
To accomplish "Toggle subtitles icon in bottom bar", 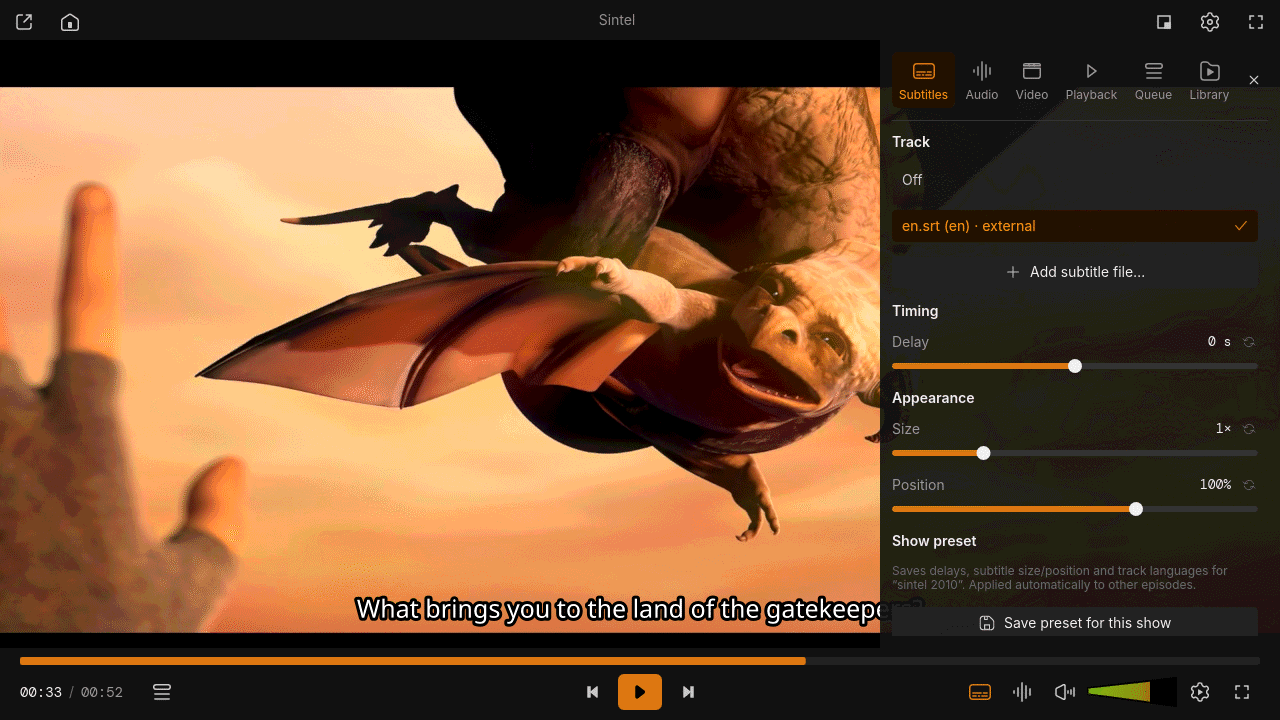I will click(980, 692).
